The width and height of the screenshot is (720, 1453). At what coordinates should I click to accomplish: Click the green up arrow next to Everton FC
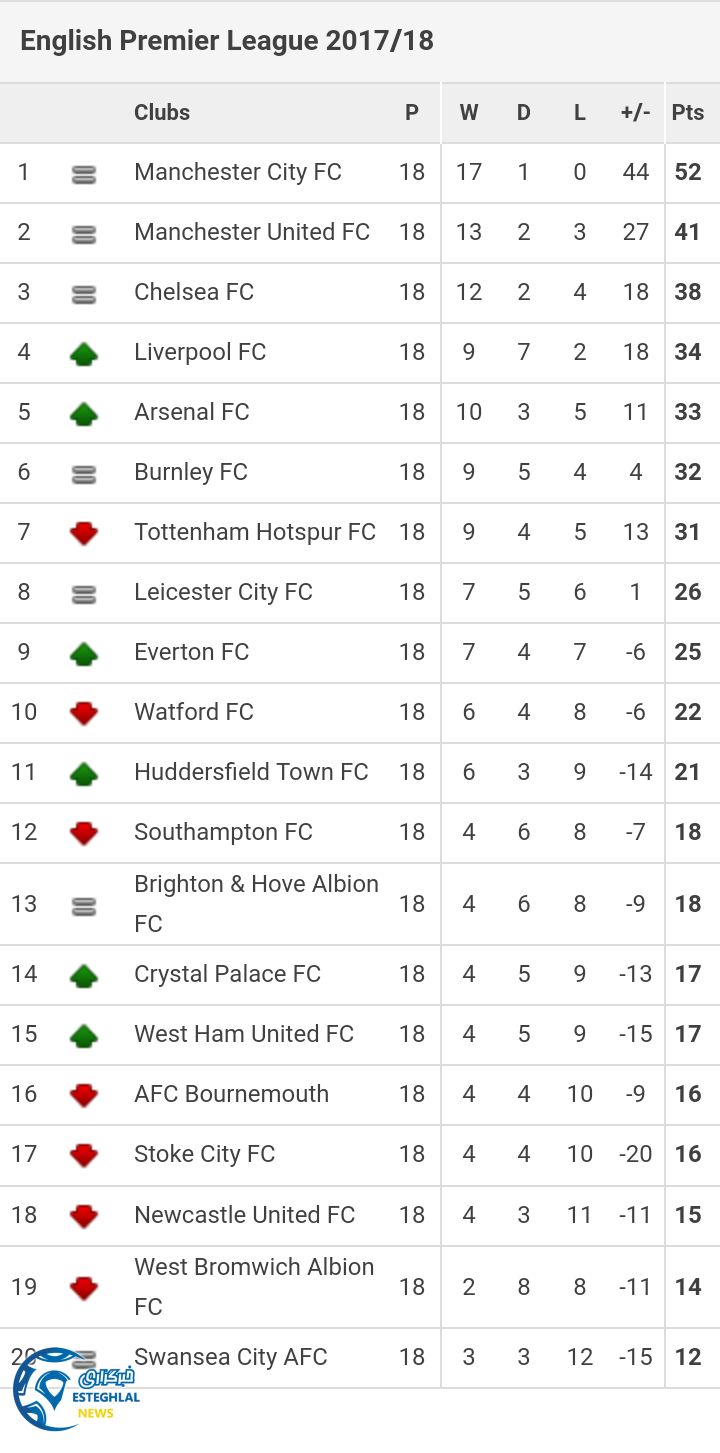pyautogui.click(x=84, y=654)
